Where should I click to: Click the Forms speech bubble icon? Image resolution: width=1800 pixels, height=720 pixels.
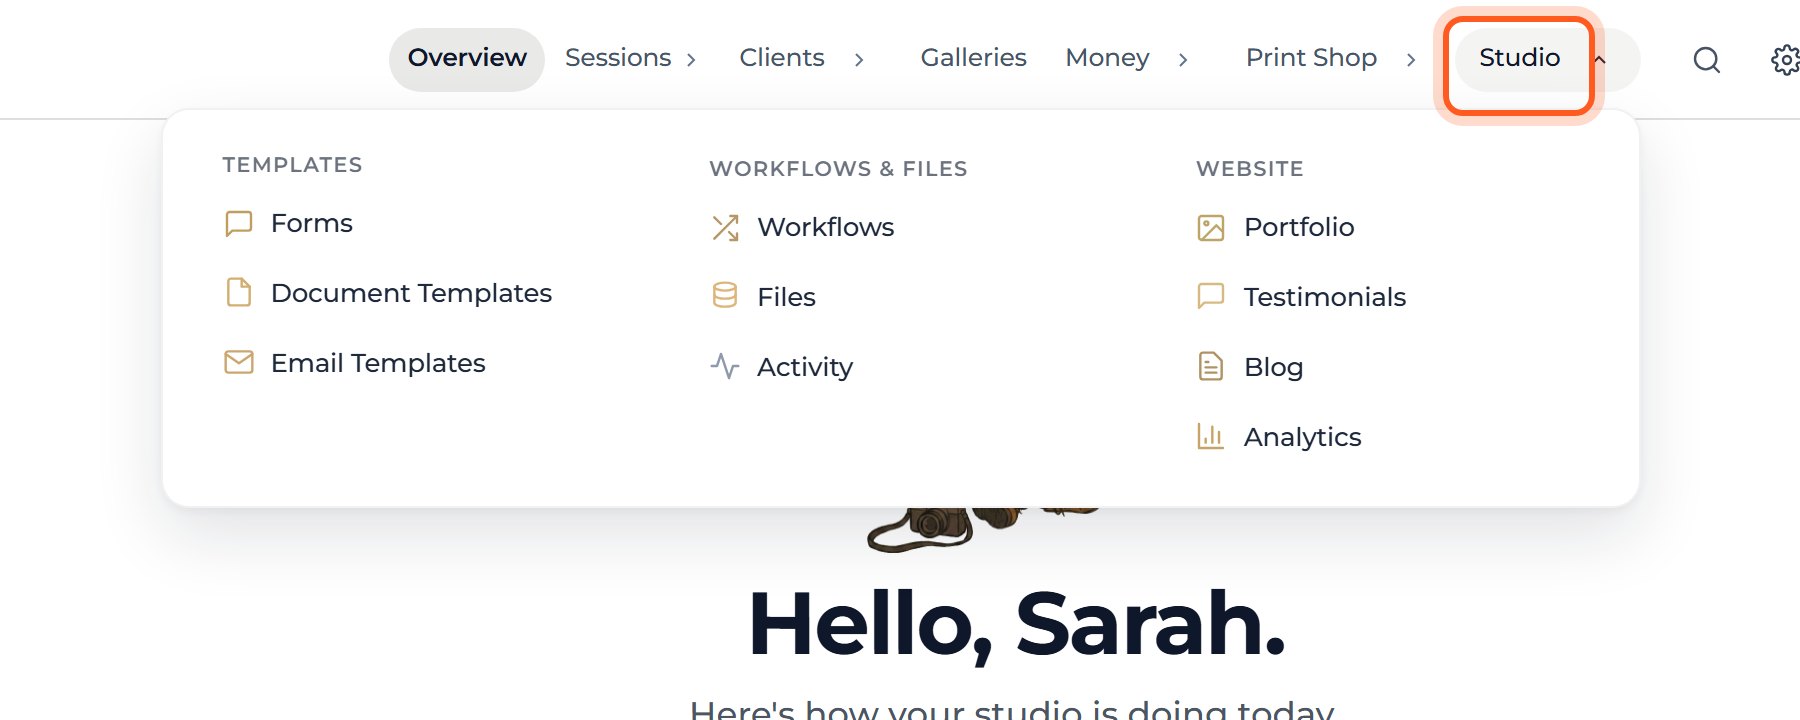tap(238, 223)
